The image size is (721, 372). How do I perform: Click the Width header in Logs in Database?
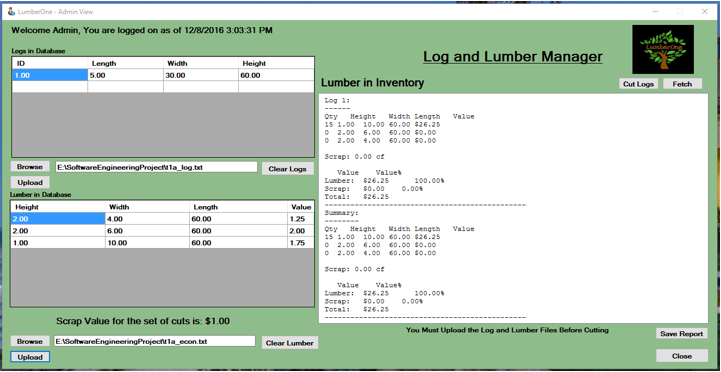[200, 63]
